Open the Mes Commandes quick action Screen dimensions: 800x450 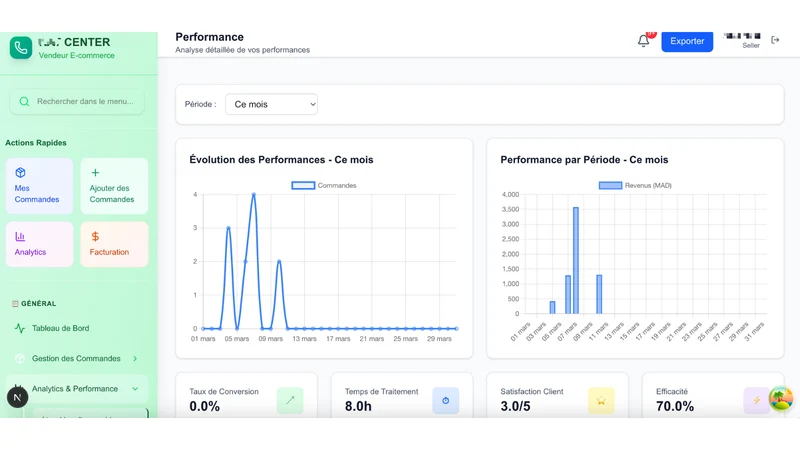pos(39,186)
